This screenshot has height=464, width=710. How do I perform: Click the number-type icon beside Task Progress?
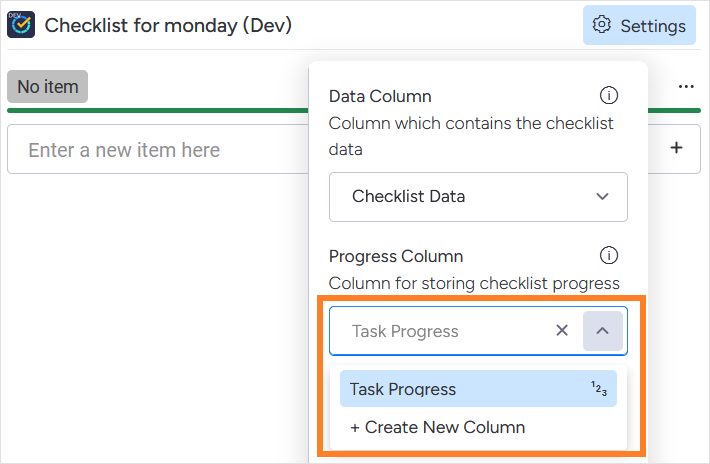598,389
